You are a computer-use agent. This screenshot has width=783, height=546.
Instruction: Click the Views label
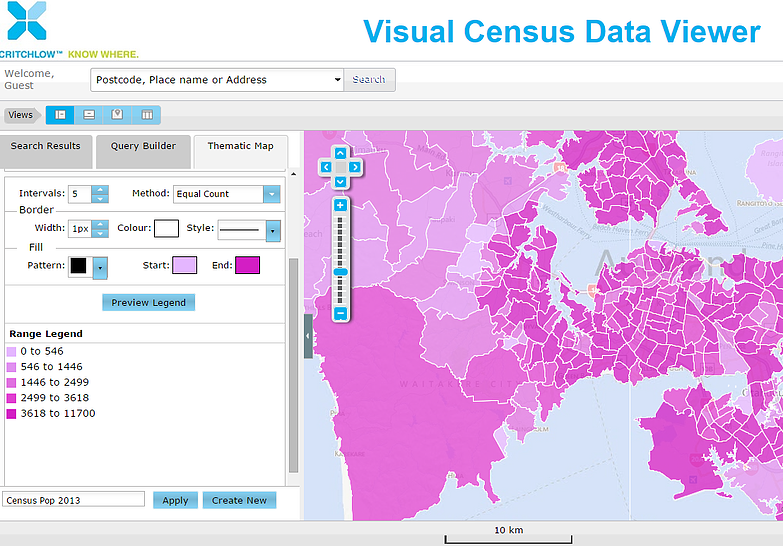(21, 115)
